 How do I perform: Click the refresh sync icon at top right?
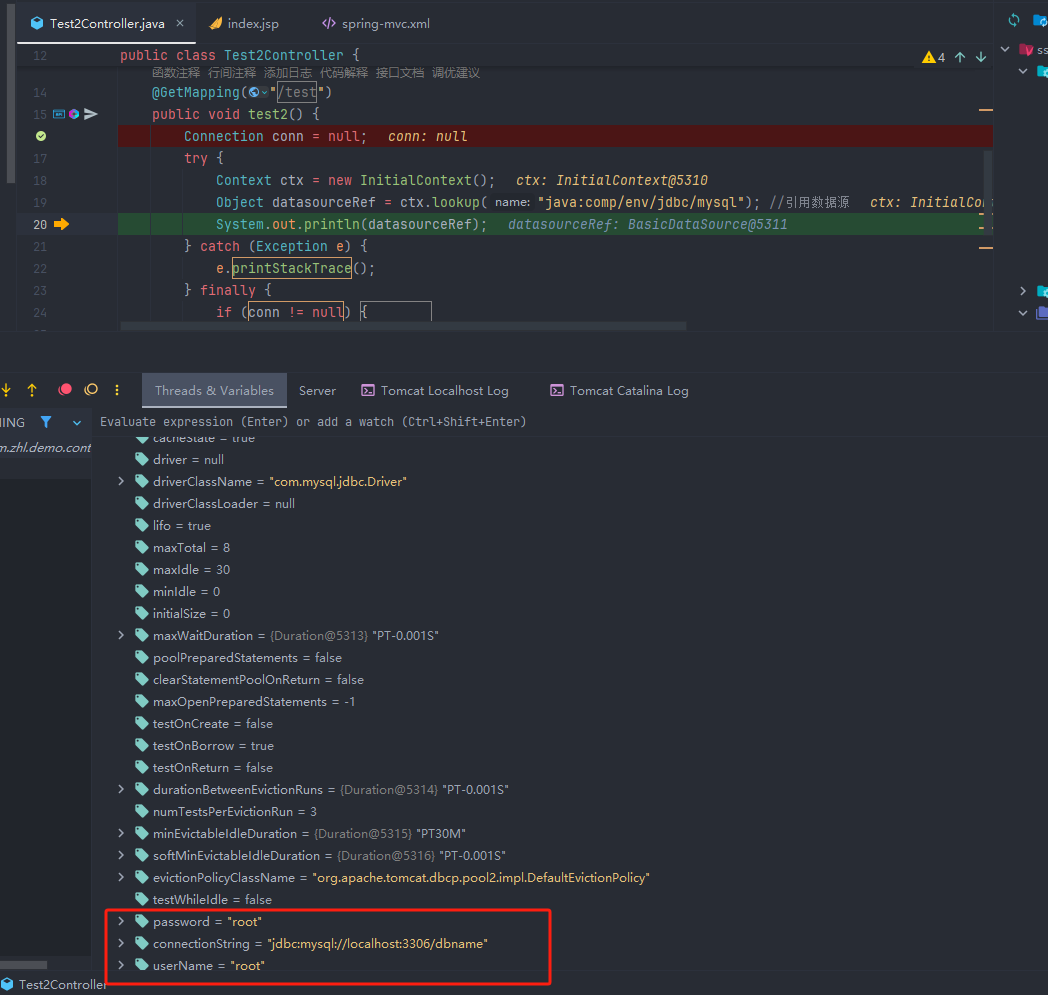tap(1014, 20)
